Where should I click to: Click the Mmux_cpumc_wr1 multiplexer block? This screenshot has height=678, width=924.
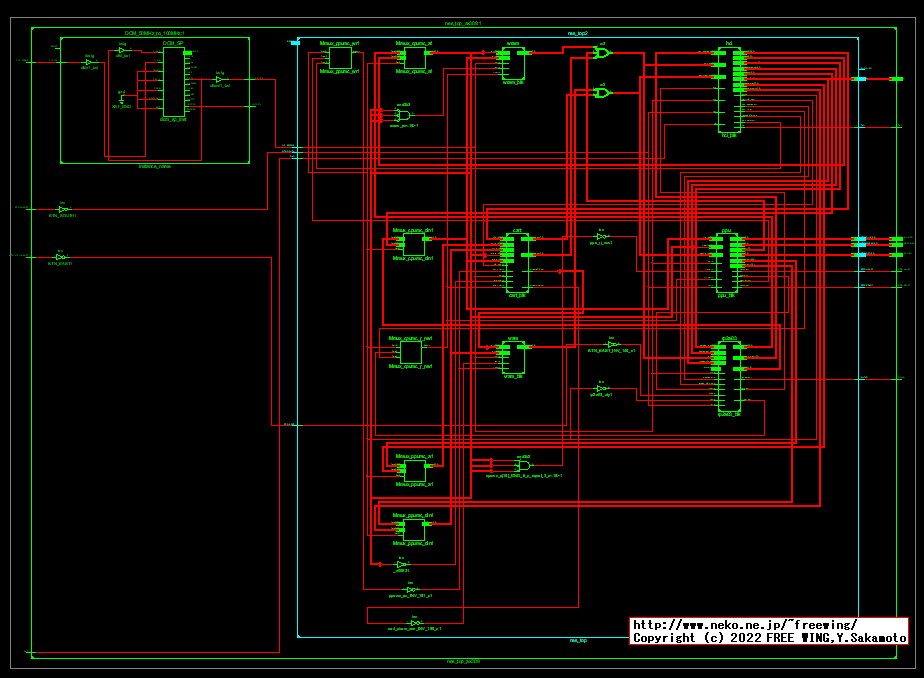340,58
